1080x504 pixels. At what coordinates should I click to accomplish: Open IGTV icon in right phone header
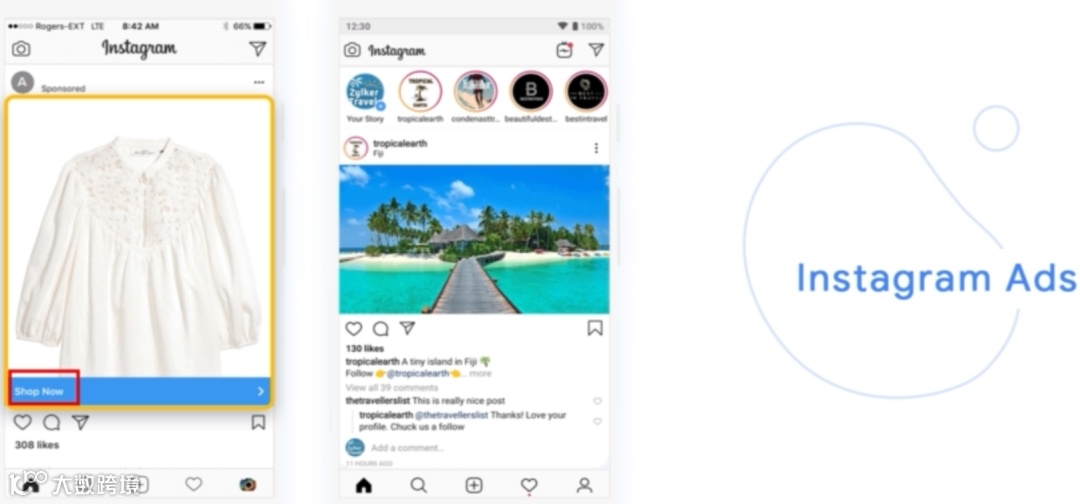[x=564, y=50]
